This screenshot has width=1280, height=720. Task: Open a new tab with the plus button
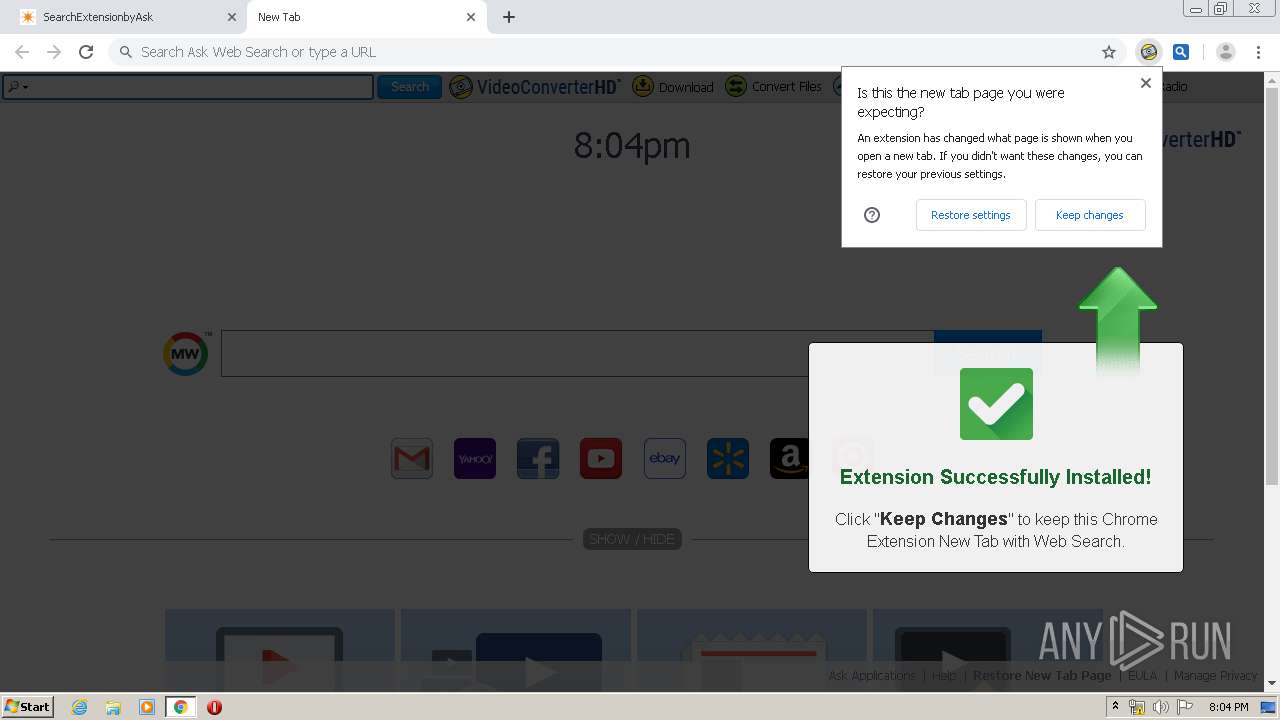(508, 17)
